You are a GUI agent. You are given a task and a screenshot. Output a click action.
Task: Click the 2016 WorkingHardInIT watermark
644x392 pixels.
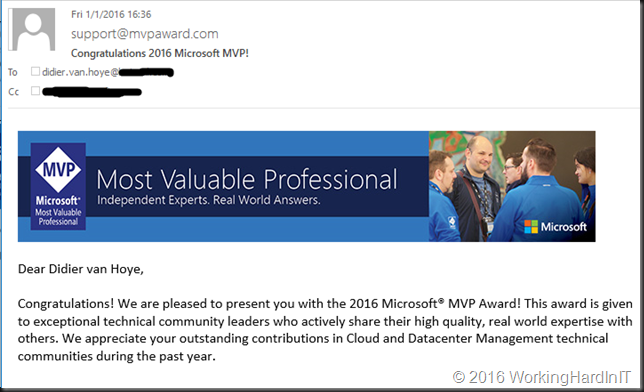point(541,377)
